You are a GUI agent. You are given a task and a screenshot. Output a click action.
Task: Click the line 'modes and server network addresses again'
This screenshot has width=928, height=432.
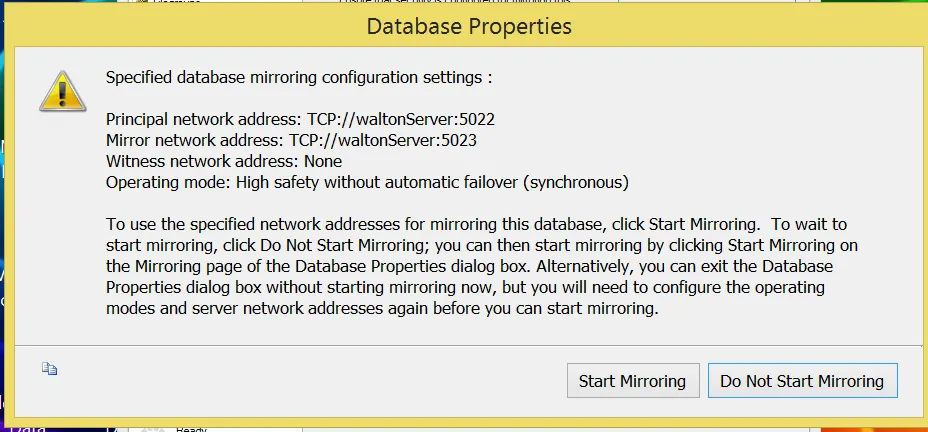pyautogui.click(x=382, y=309)
